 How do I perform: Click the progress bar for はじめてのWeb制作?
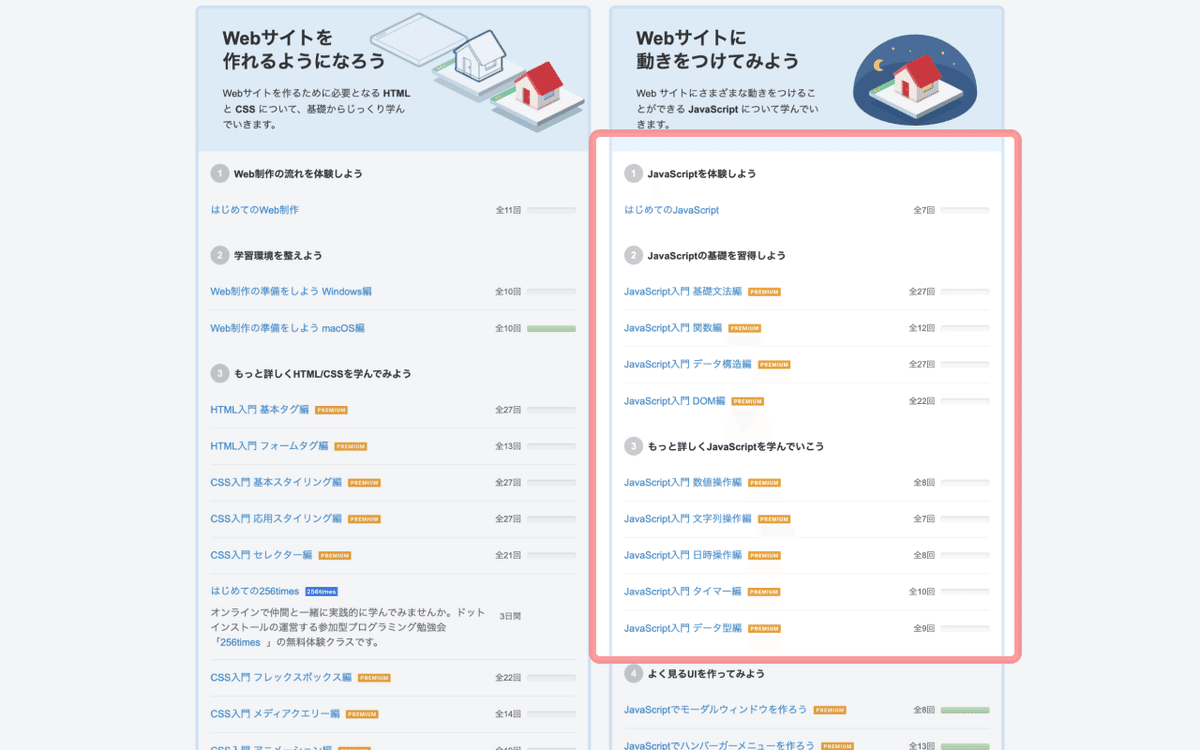click(551, 210)
